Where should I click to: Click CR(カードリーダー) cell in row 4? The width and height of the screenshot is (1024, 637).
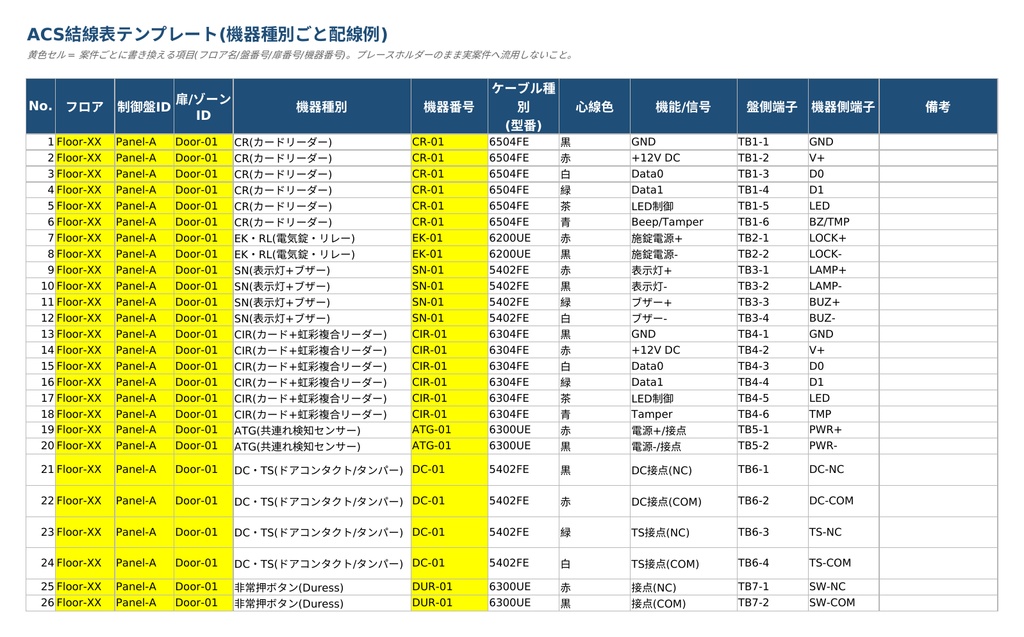tap(322, 190)
